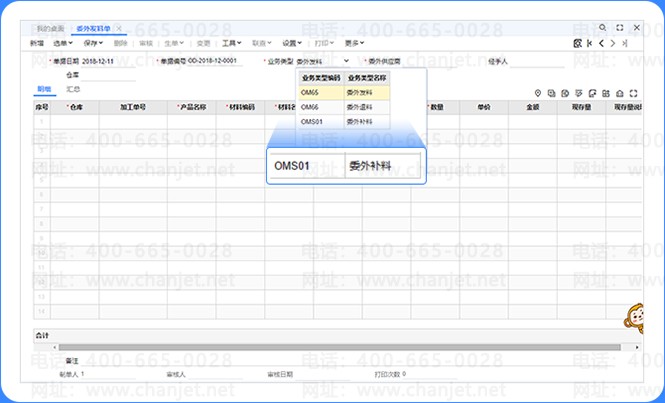The height and width of the screenshot is (403, 665).
Task: Click the 加工单号 column header
Action: point(133,107)
